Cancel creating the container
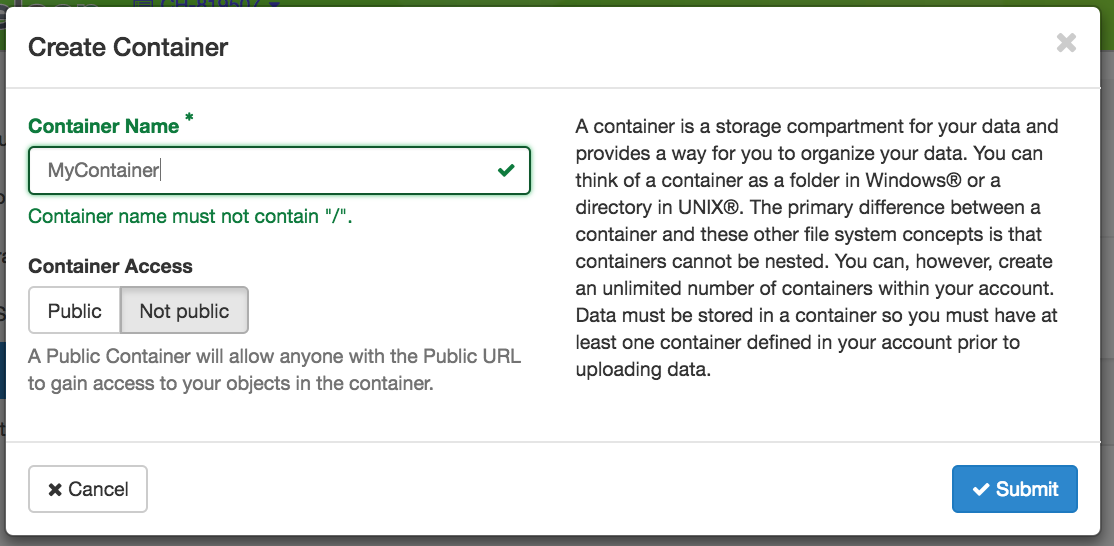This screenshot has height=546, width=1114. click(x=88, y=489)
